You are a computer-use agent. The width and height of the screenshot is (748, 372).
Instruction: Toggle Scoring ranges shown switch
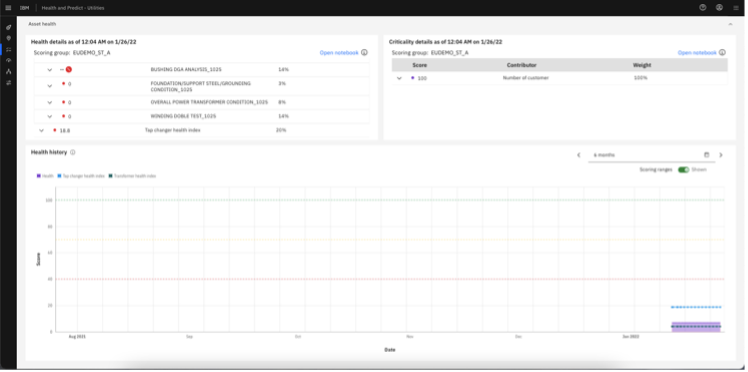point(684,170)
